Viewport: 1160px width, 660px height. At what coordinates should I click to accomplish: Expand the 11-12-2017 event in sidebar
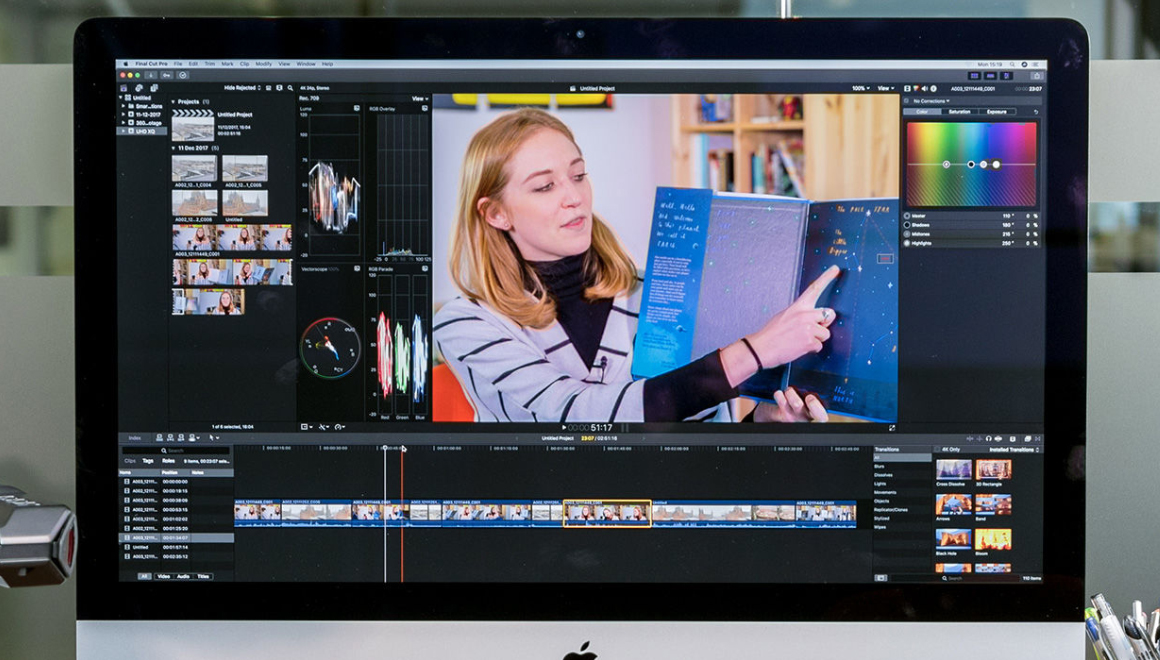[124, 115]
